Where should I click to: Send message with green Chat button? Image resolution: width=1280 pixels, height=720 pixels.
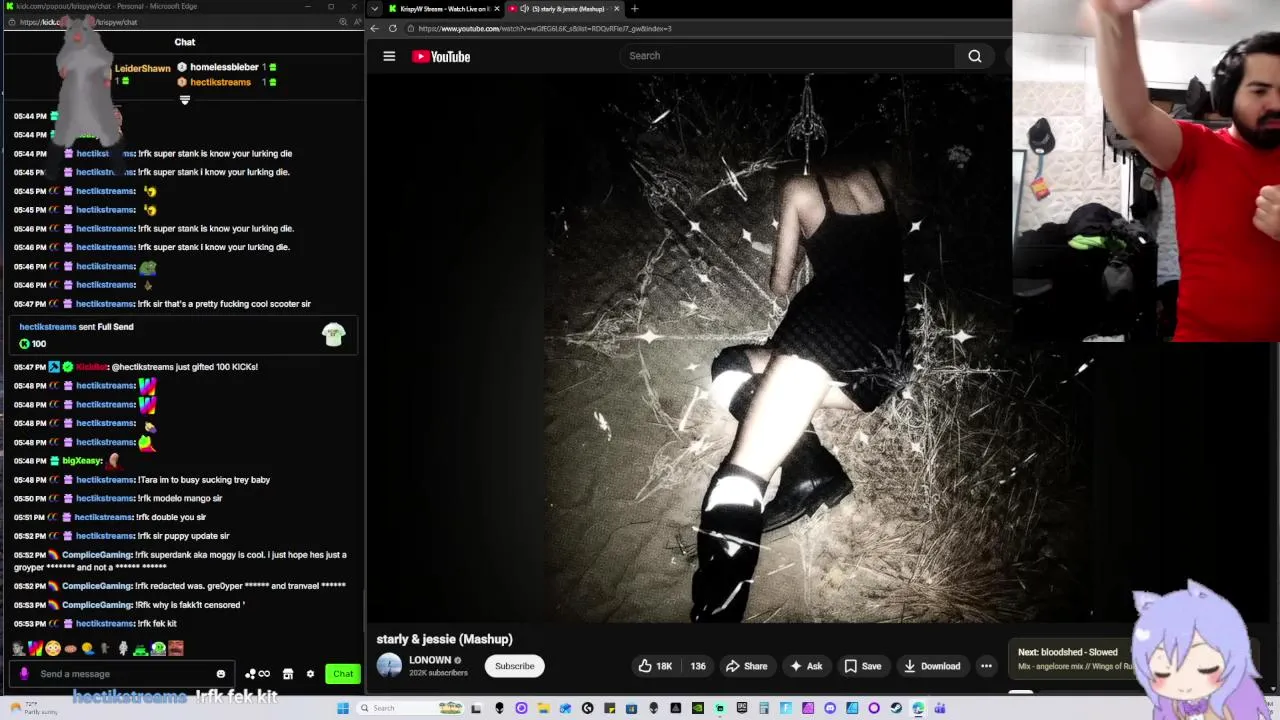click(x=343, y=674)
